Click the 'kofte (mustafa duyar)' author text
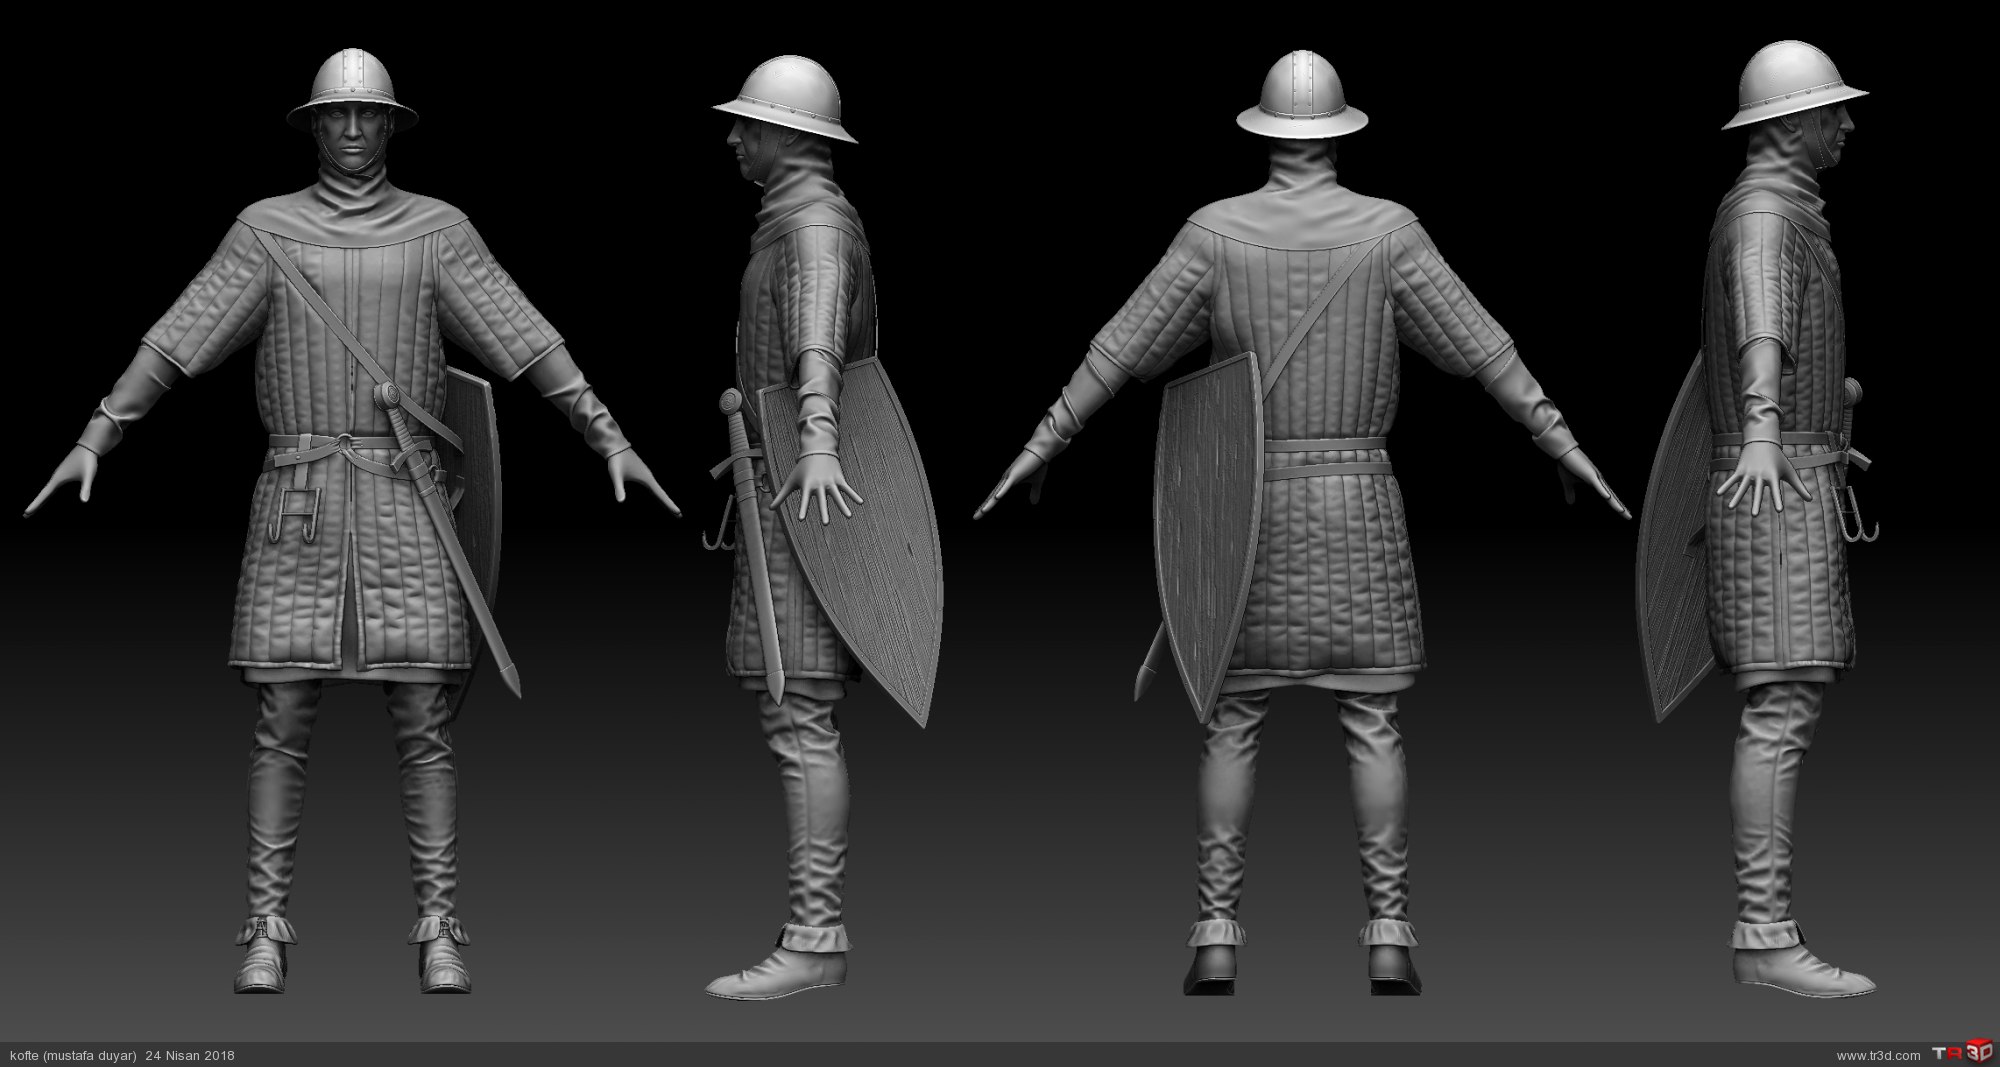Image resolution: width=2000 pixels, height=1067 pixels. [72, 1055]
